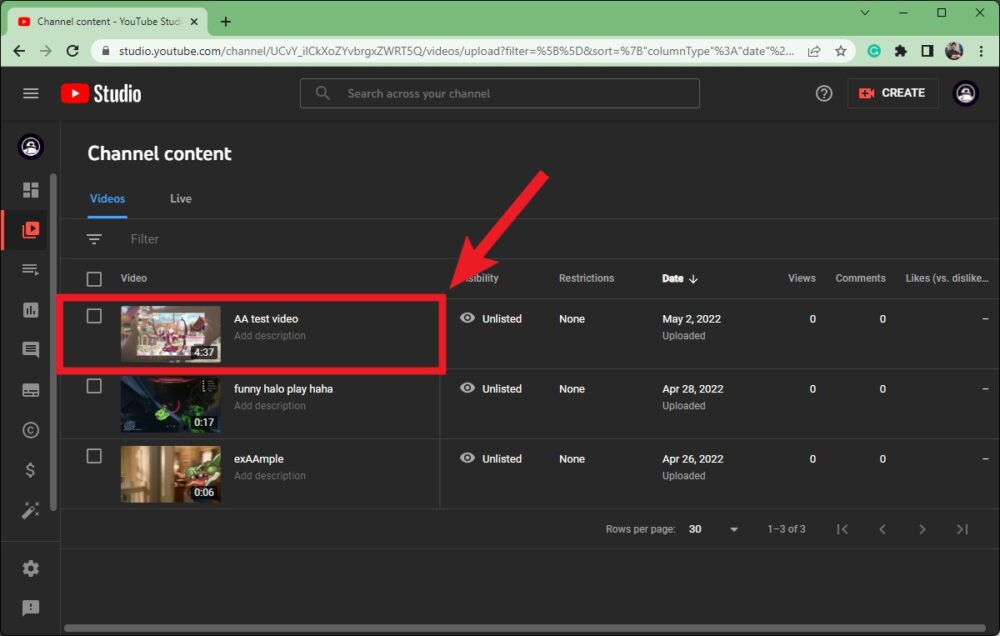Screen dimensions: 1000x636
Task: View channel Analytics
Action: (x=30, y=309)
